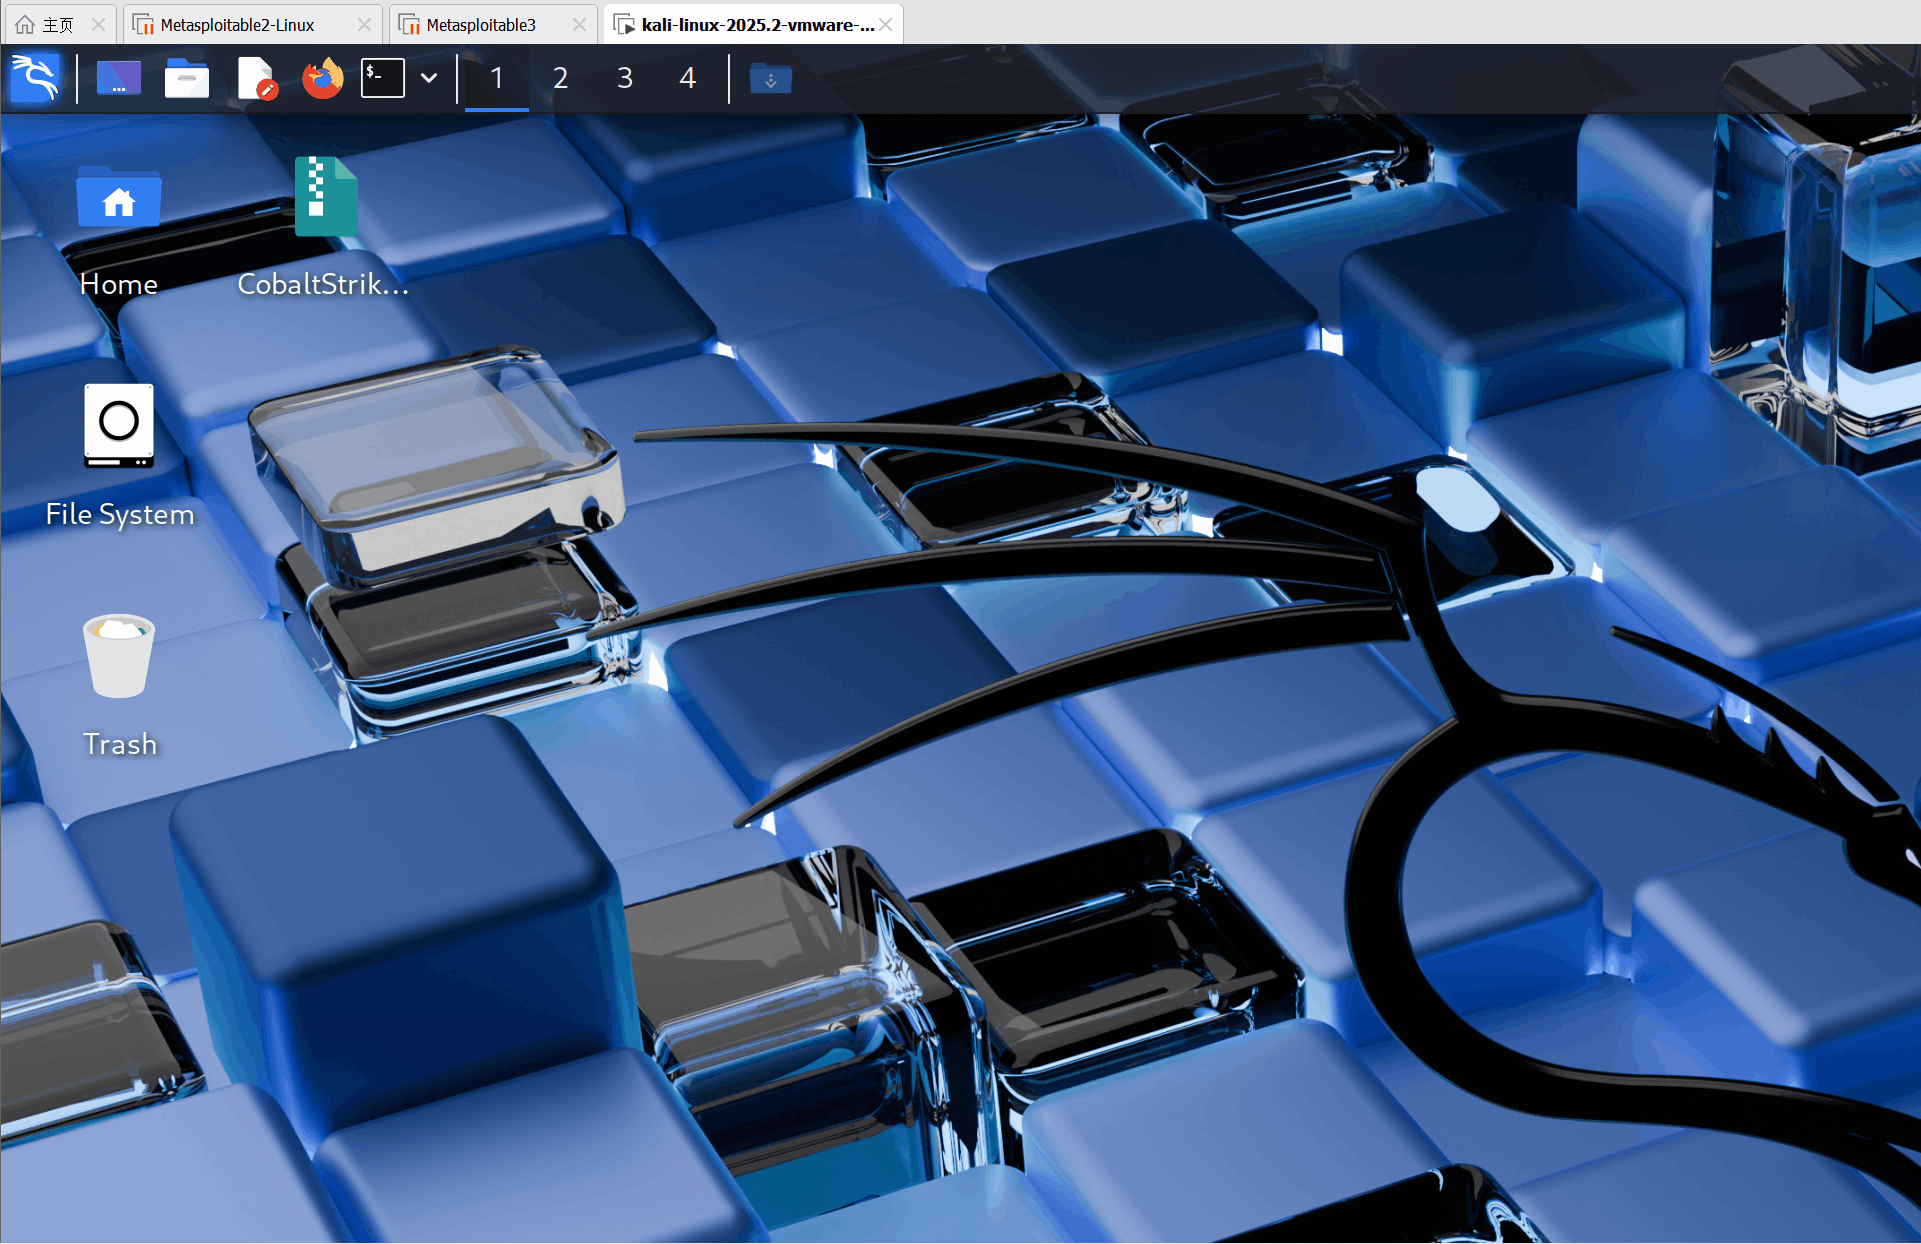The width and height of the screenshot is (1921, 1244).
Task: Switch to workspace 1
Action: pyautogui.click(x=497, y=78)
